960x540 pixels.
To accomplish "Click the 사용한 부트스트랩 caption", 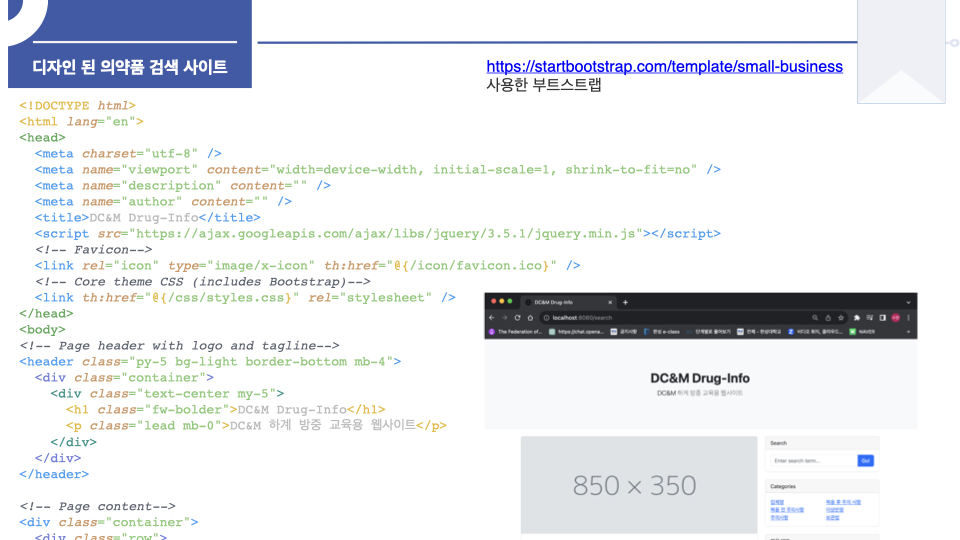I will pyautogui.click(x=544, y=84).
